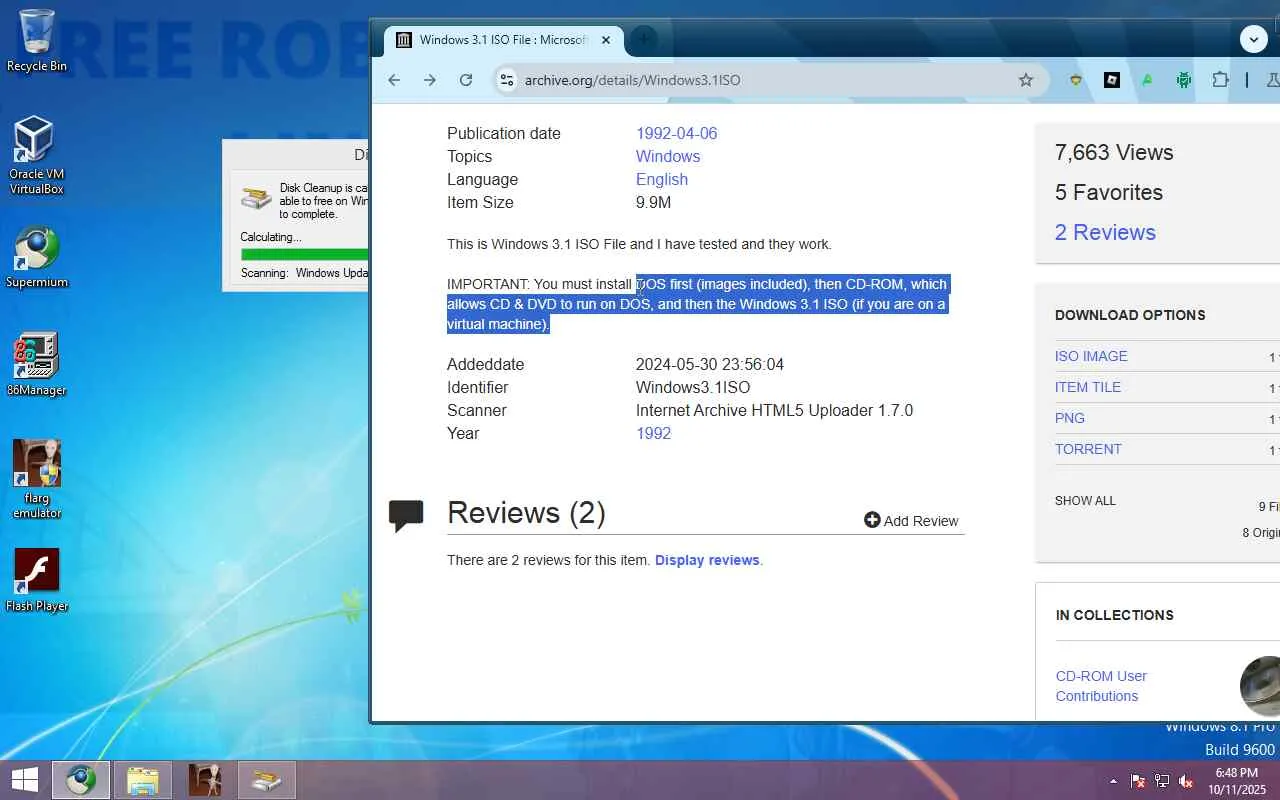
Task: Click the Internet Archive HTML5 Uploader 1.7.0 text
Action: [x=775, y=410]
